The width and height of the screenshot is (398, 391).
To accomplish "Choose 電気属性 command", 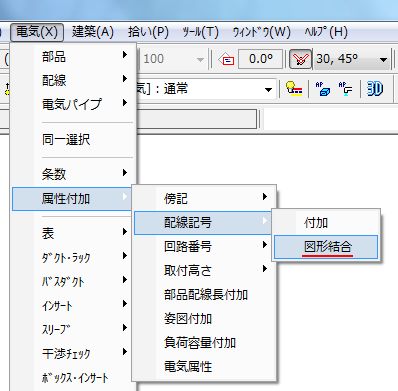I will pos(204,366).
